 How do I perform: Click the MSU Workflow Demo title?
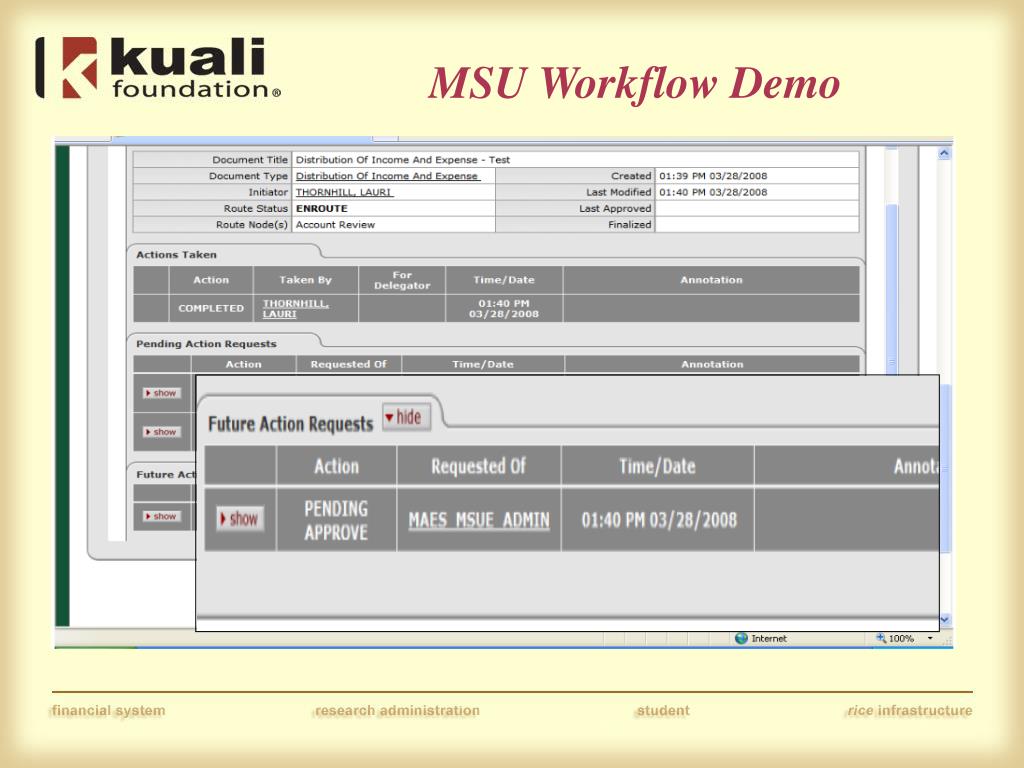[633, 84]
